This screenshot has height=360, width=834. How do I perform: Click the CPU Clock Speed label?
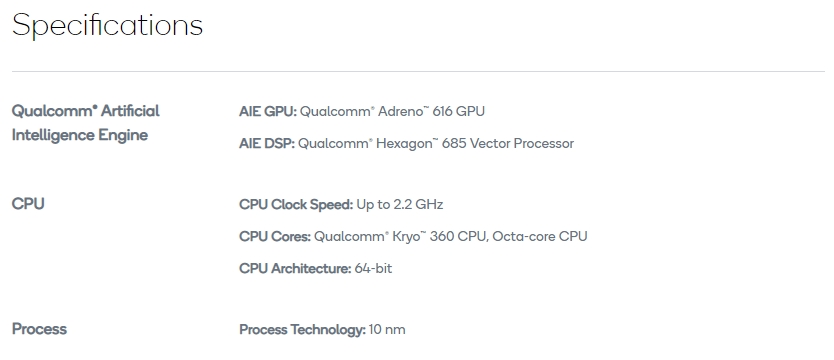tap(296, 205)
